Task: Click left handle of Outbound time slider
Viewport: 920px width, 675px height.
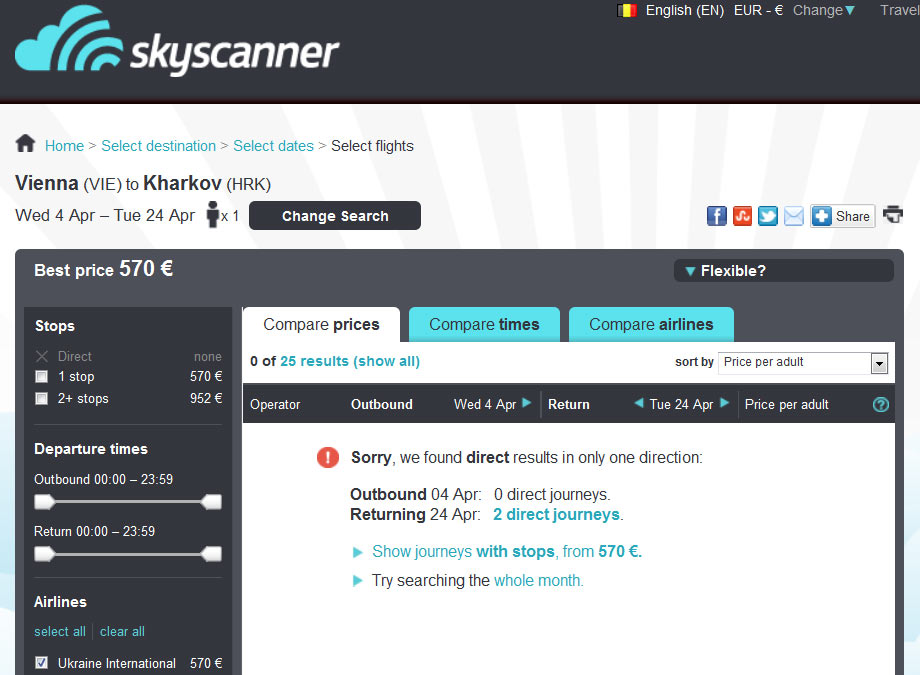Action: [x=45, y=502]
